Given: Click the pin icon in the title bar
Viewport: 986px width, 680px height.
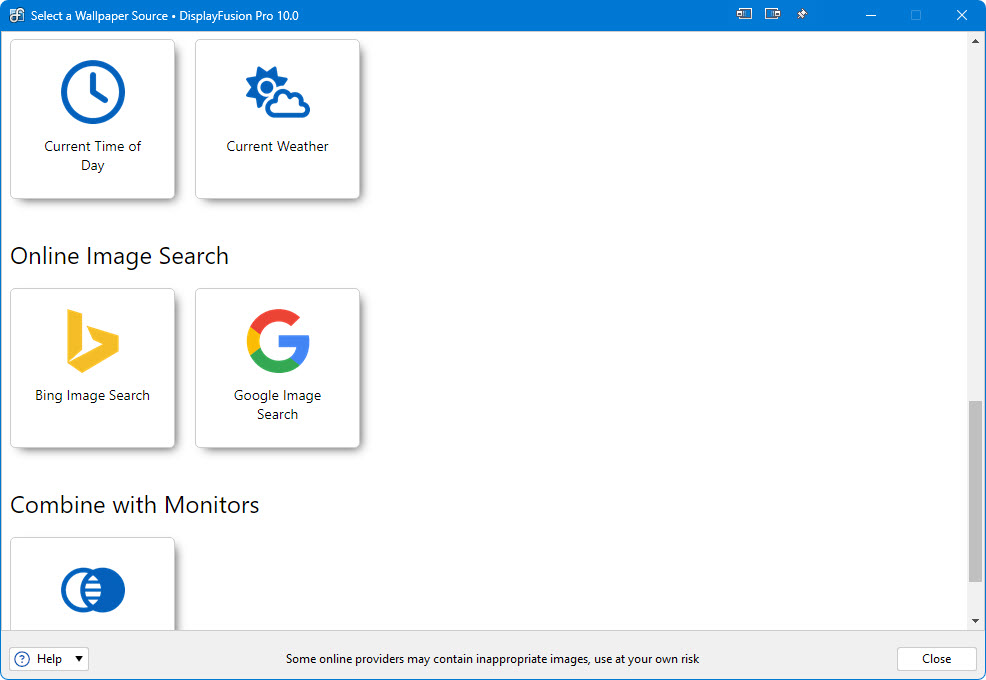Looking at the screenshot, I should coord(802,15).
